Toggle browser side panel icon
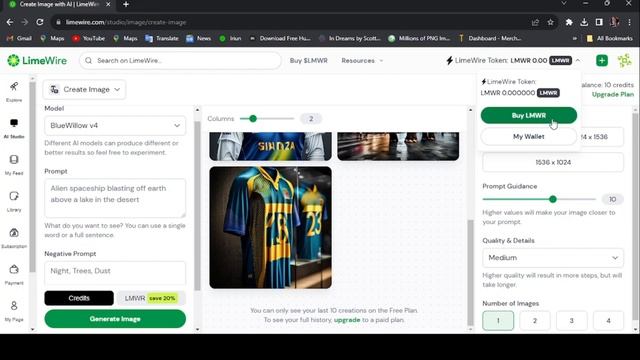Viewport: 640px width, 360px height. pyautogui.click(x=599, y=22)
